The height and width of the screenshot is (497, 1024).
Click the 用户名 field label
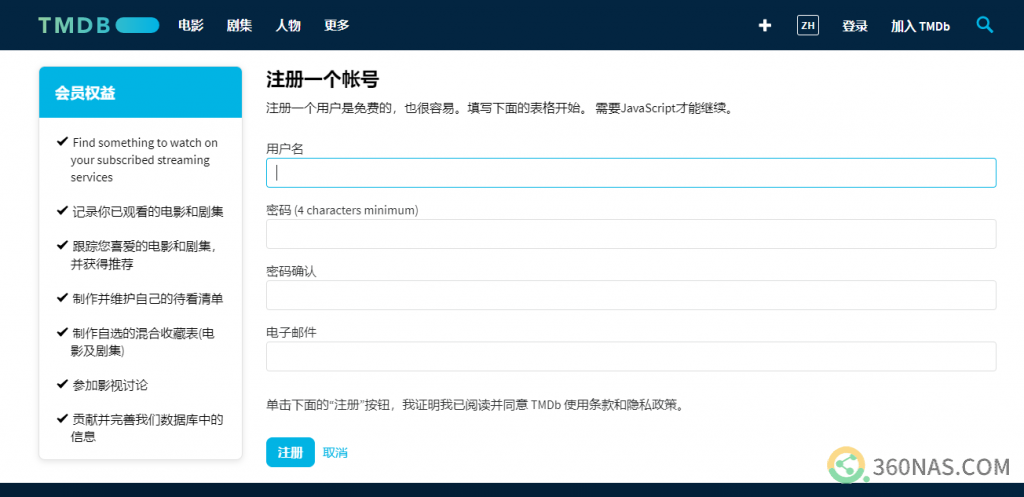[x=285, y=149]
